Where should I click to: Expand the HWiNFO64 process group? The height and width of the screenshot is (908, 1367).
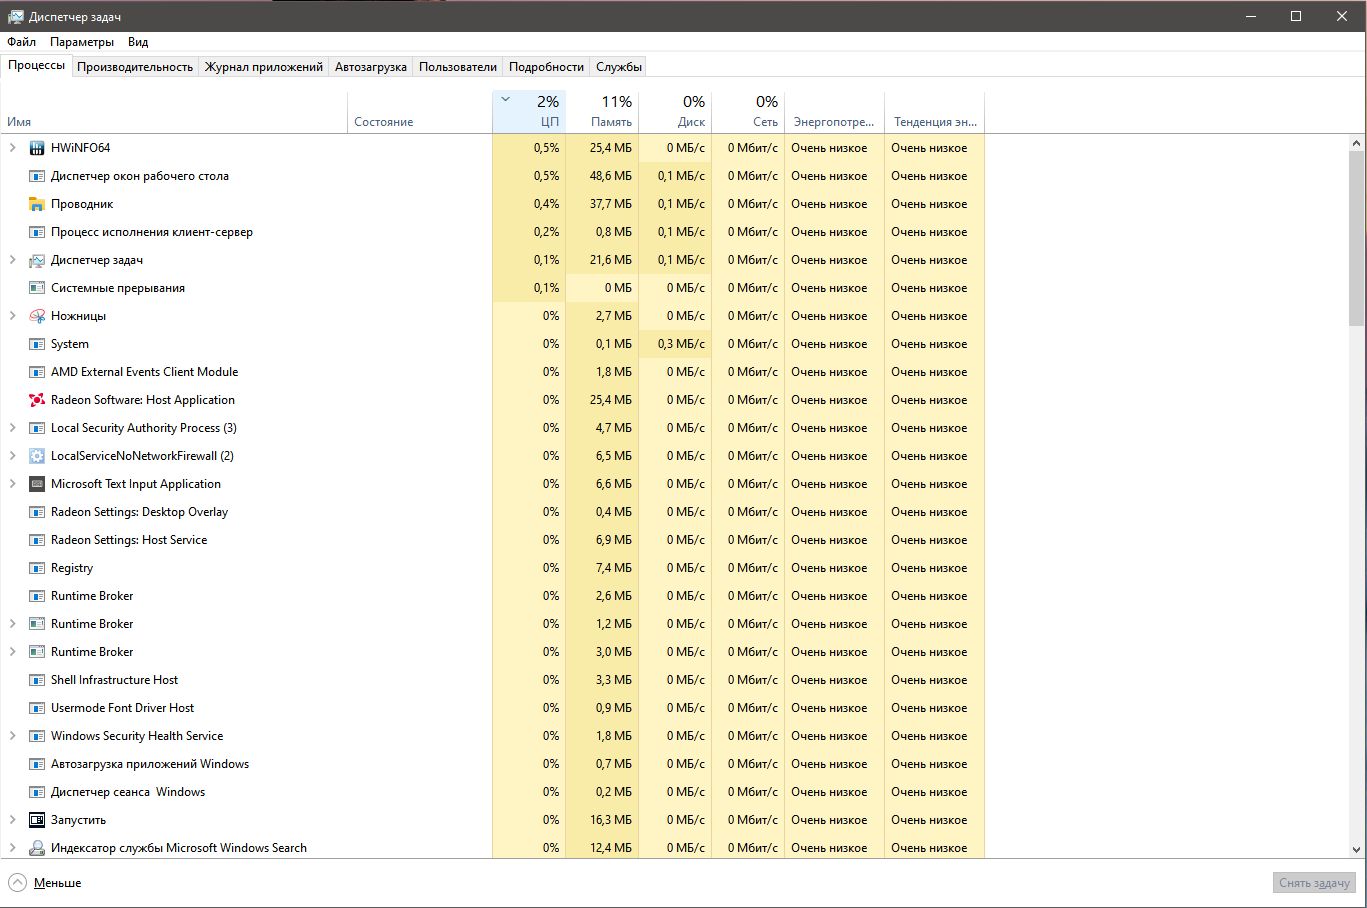click(13, 148)
